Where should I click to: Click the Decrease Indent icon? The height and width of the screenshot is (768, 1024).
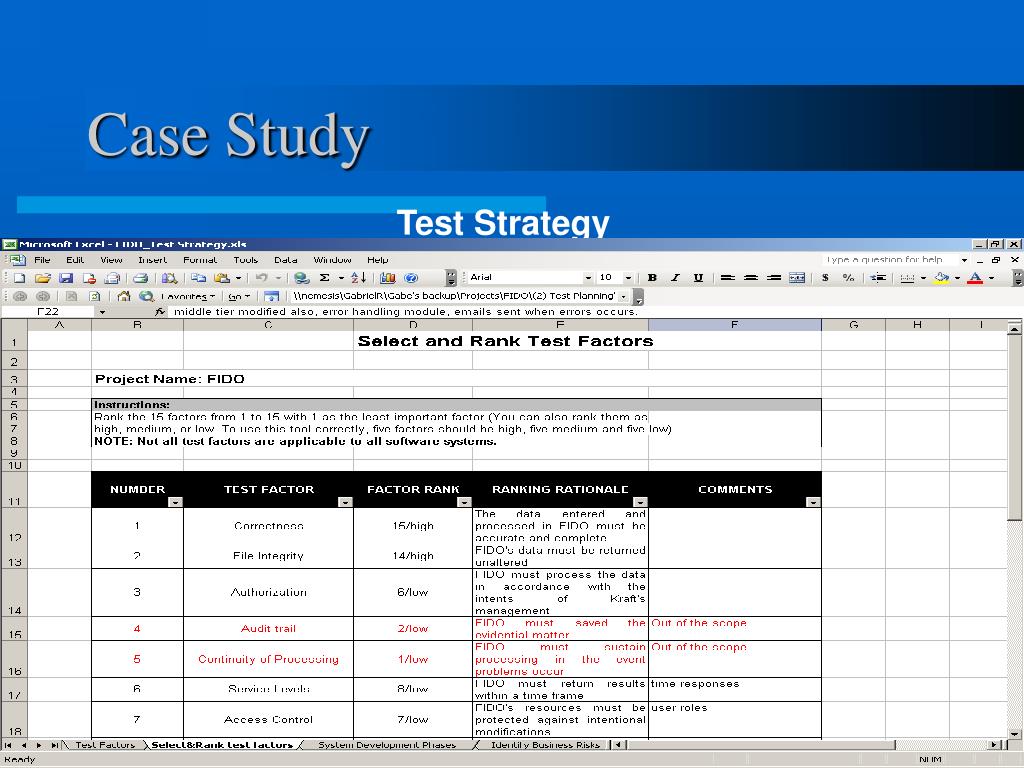pyautogui.click(x=878, y=278)
